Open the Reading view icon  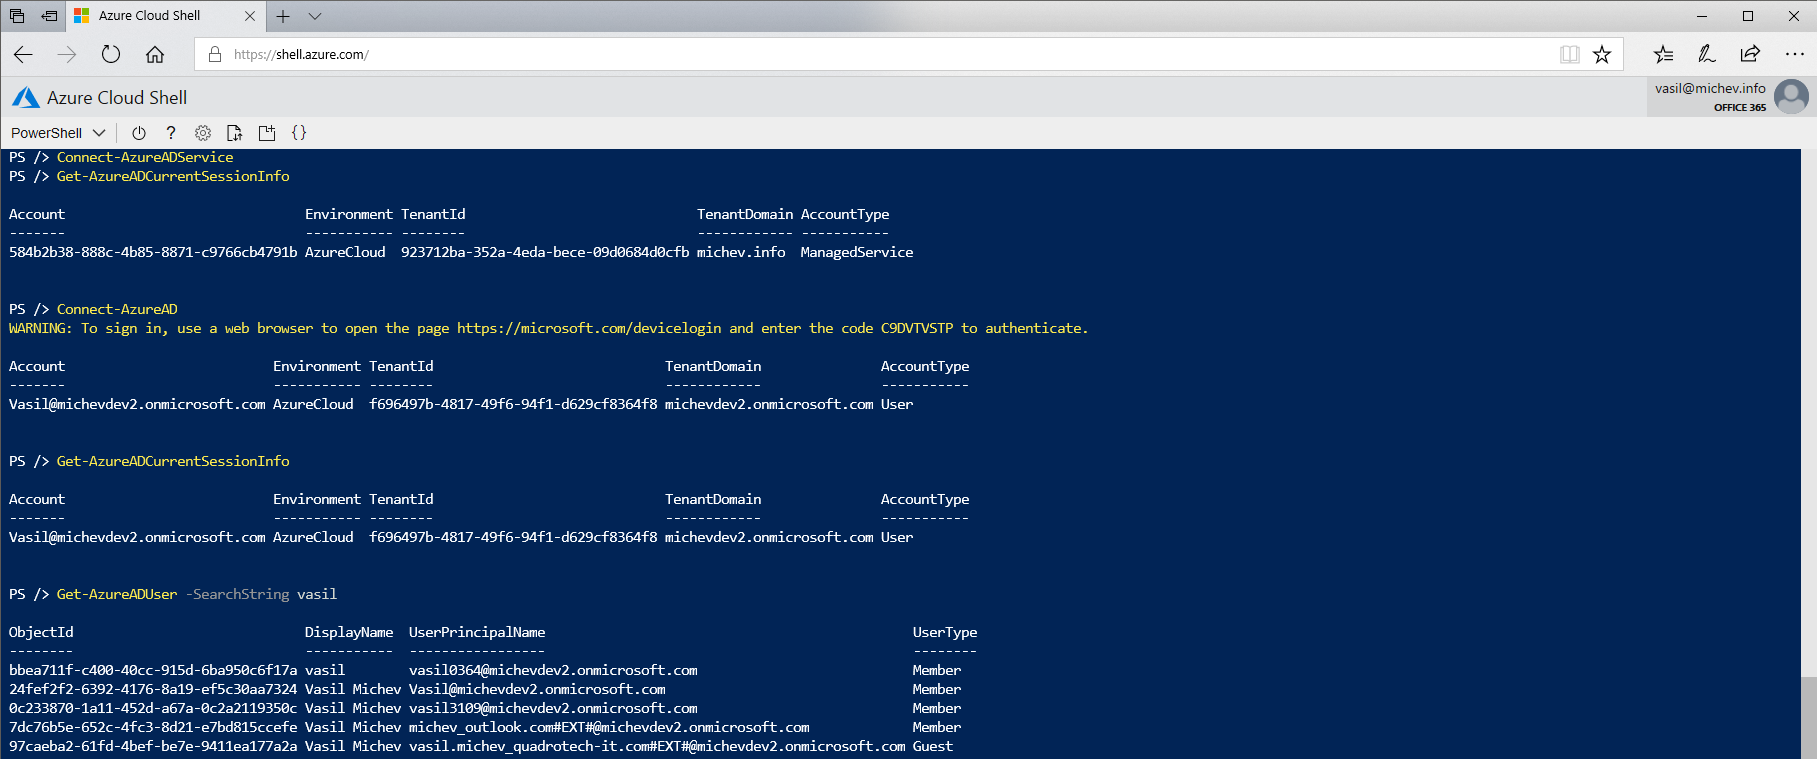pyautogui.click(x=1570, y=55)
